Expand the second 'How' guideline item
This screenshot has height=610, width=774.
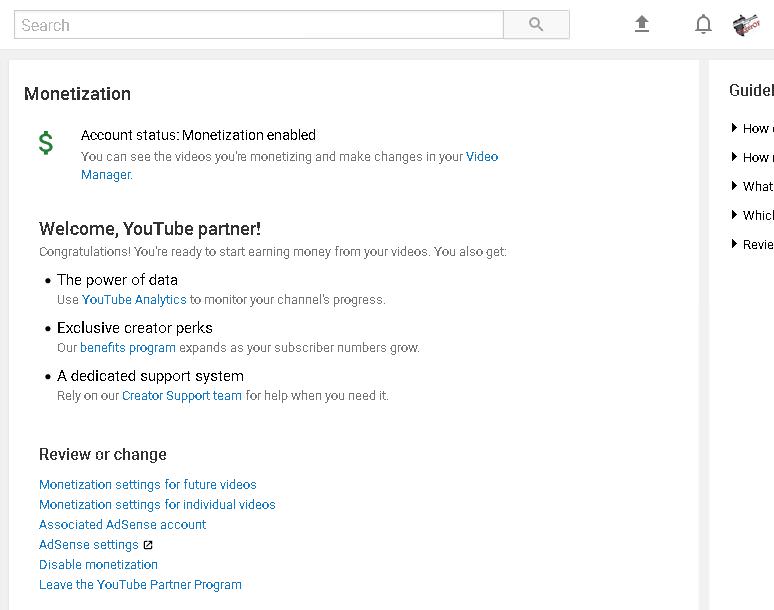(751, 157)
